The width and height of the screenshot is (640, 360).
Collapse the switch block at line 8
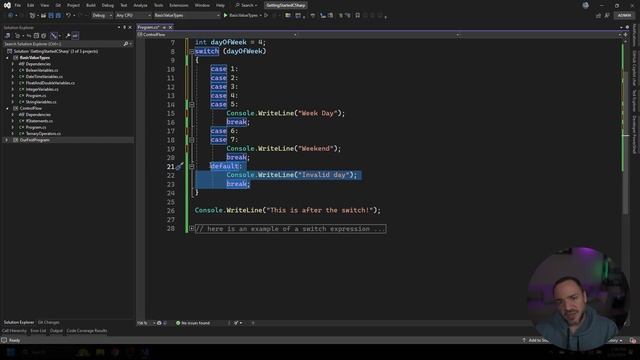tap(191, 51)
